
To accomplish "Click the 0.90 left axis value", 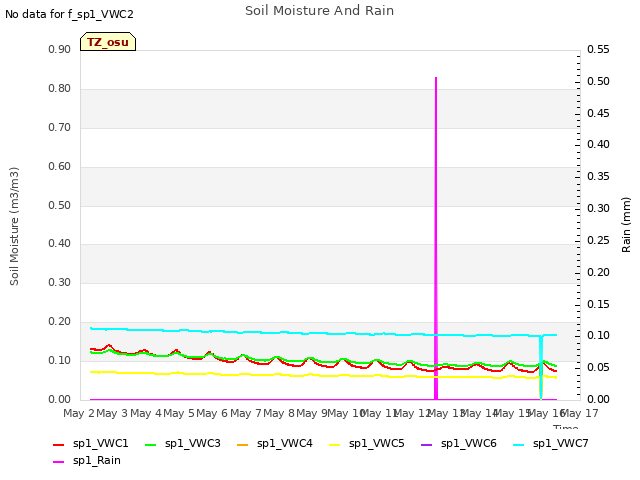I will (x=60, y=50).
